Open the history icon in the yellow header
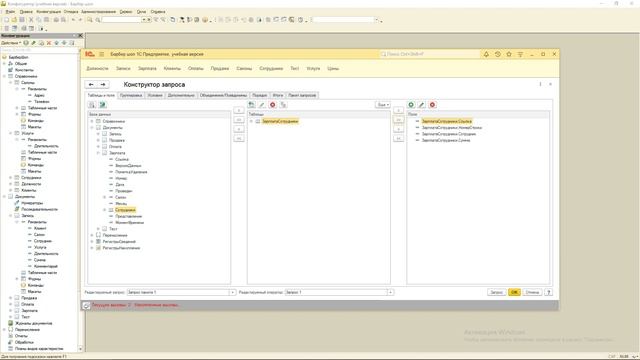This screenshot has width=640, height=360. pyautogui.click(x=498, y=54)
